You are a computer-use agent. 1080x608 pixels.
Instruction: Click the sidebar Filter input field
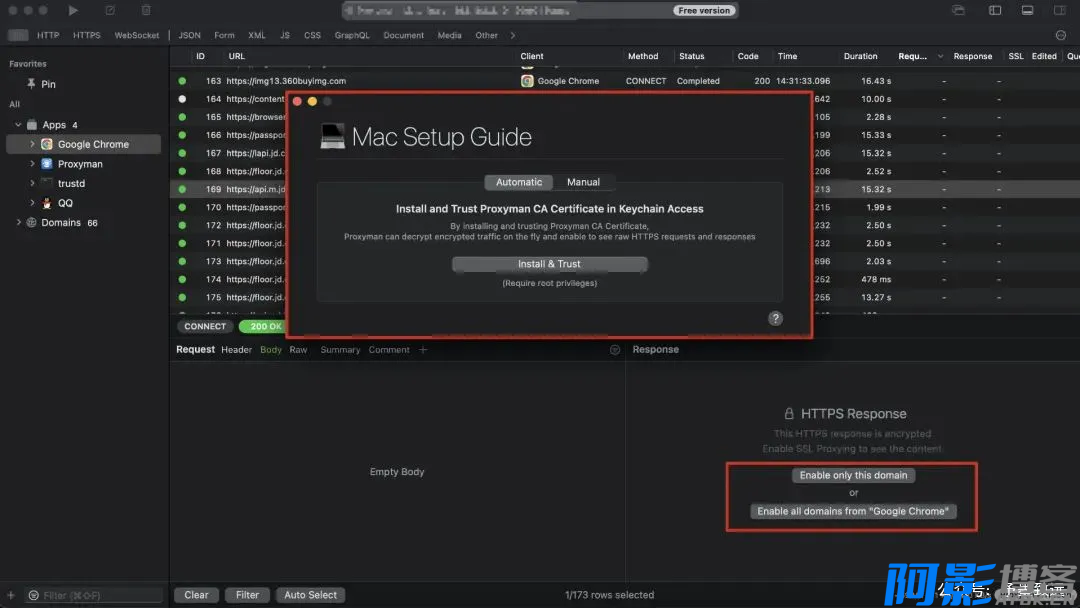94,595
